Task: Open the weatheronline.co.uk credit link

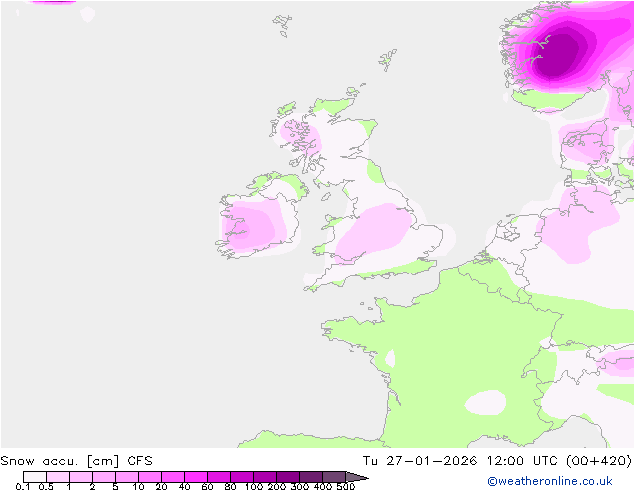Action: click(x=550, y=481)
